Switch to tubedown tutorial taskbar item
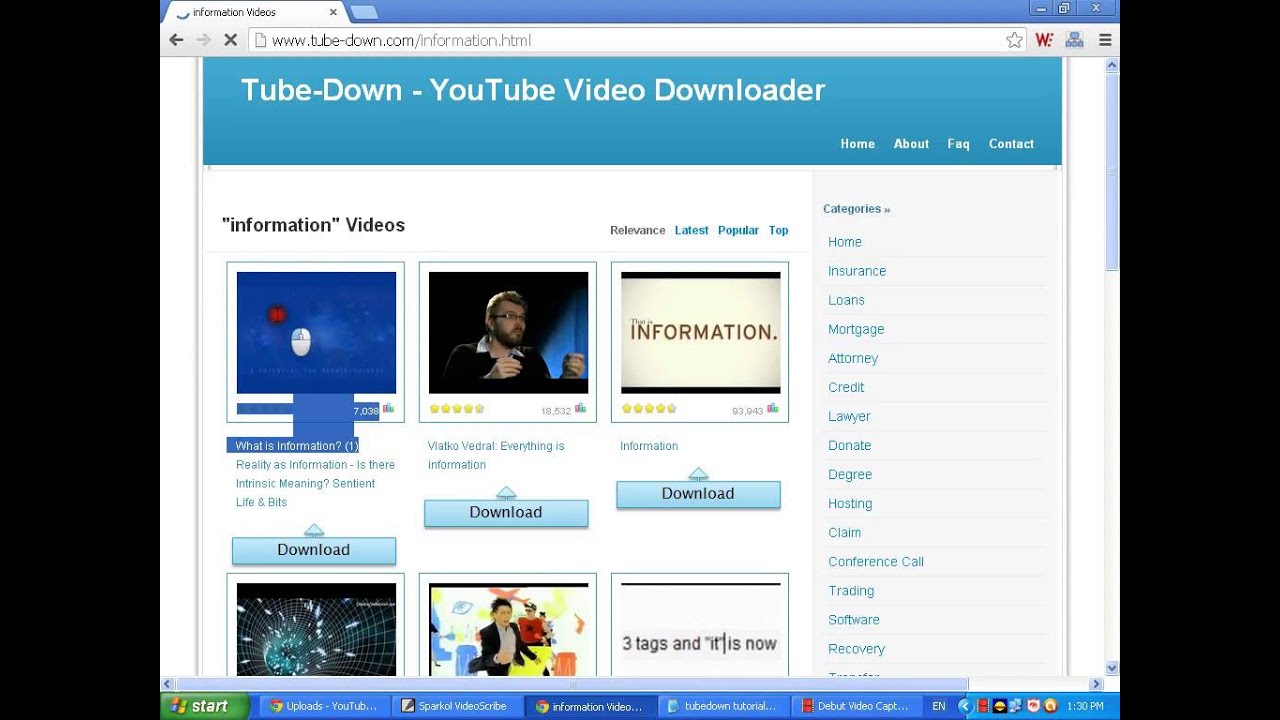Image resolution: width=1280 pixels, height=720 pixels. pos(723,706)
